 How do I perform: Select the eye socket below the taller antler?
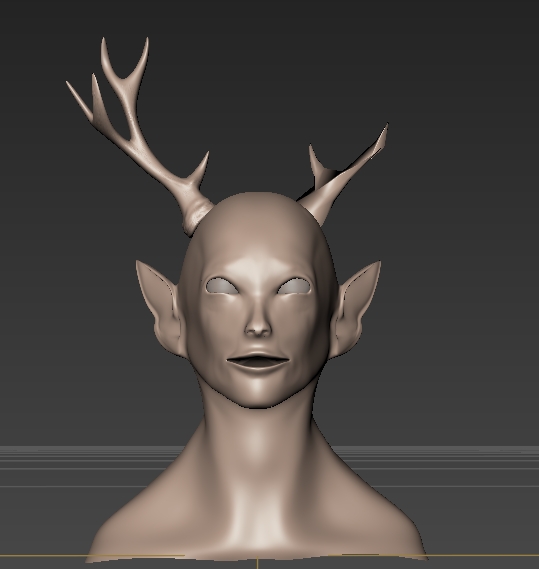222,286
